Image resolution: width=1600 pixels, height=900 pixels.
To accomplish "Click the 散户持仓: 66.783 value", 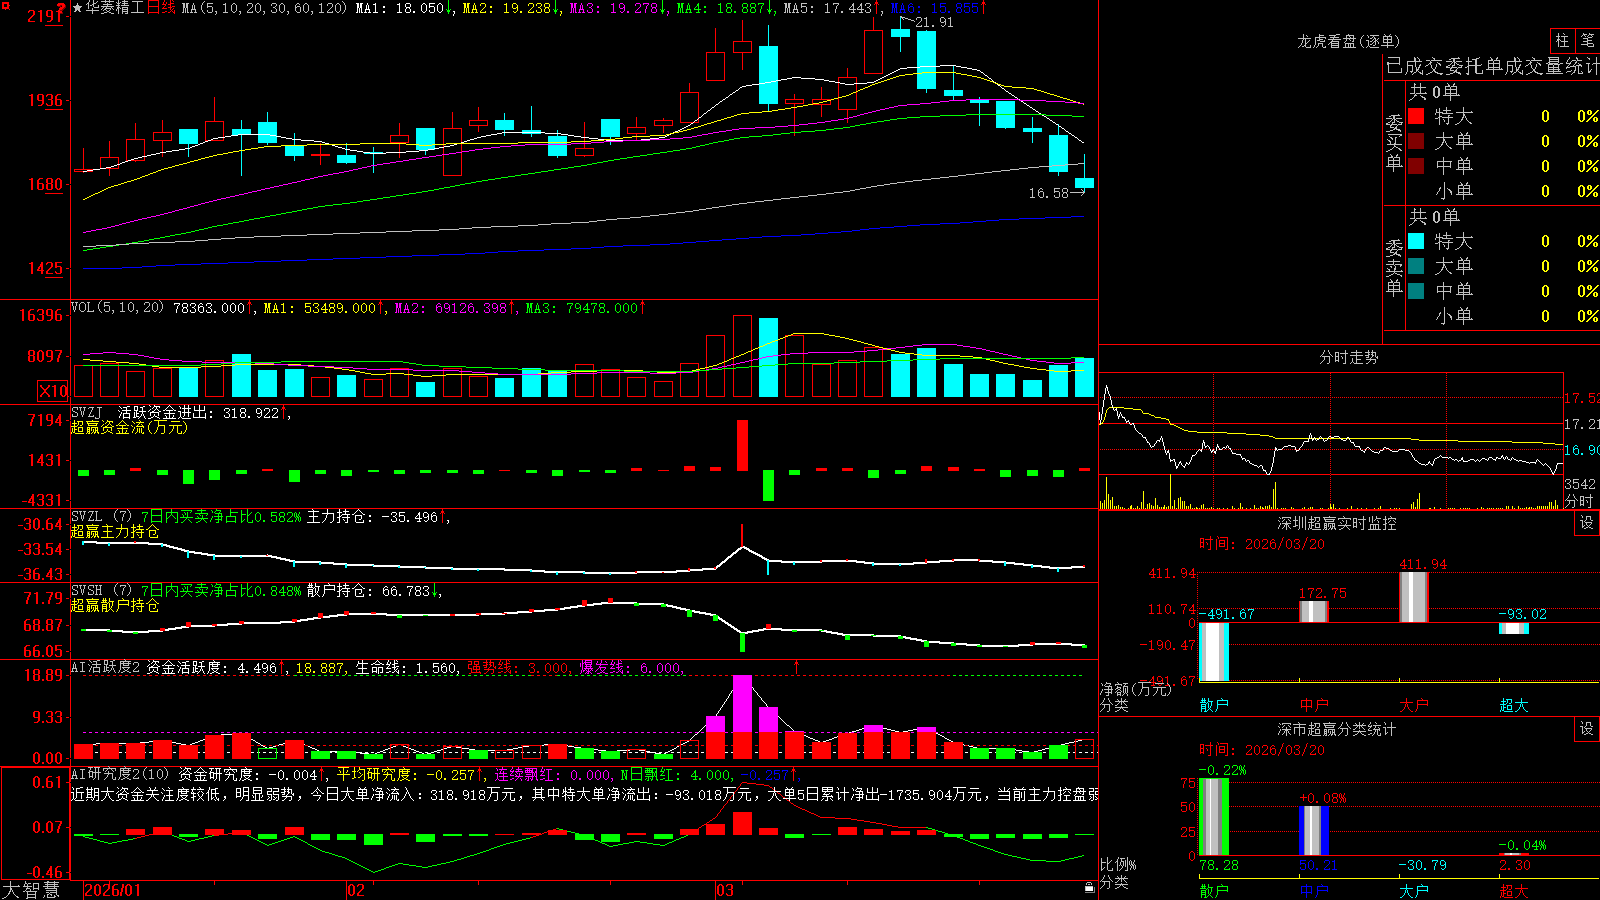I will click(374, 591).
